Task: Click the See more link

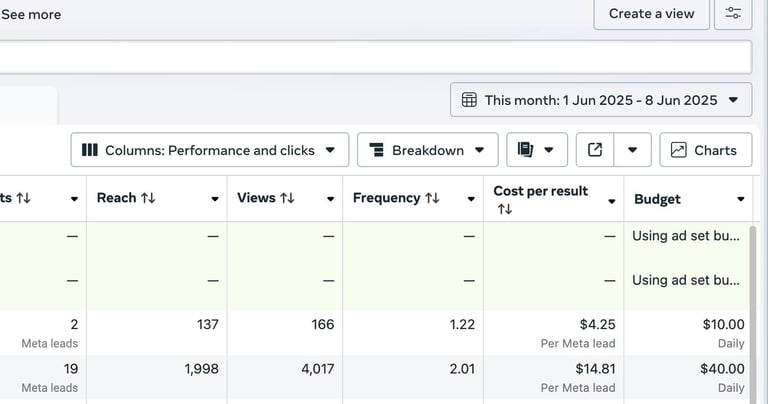Action: point(31,15)
